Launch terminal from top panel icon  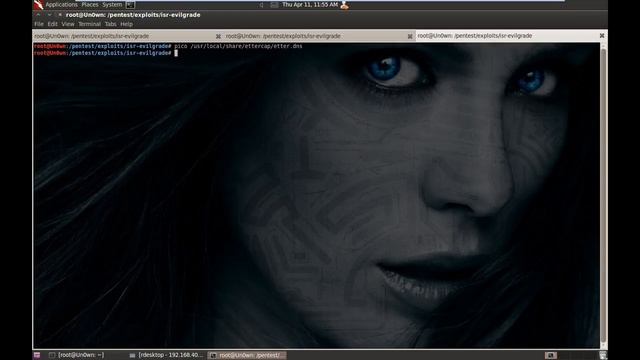(130, 4)
